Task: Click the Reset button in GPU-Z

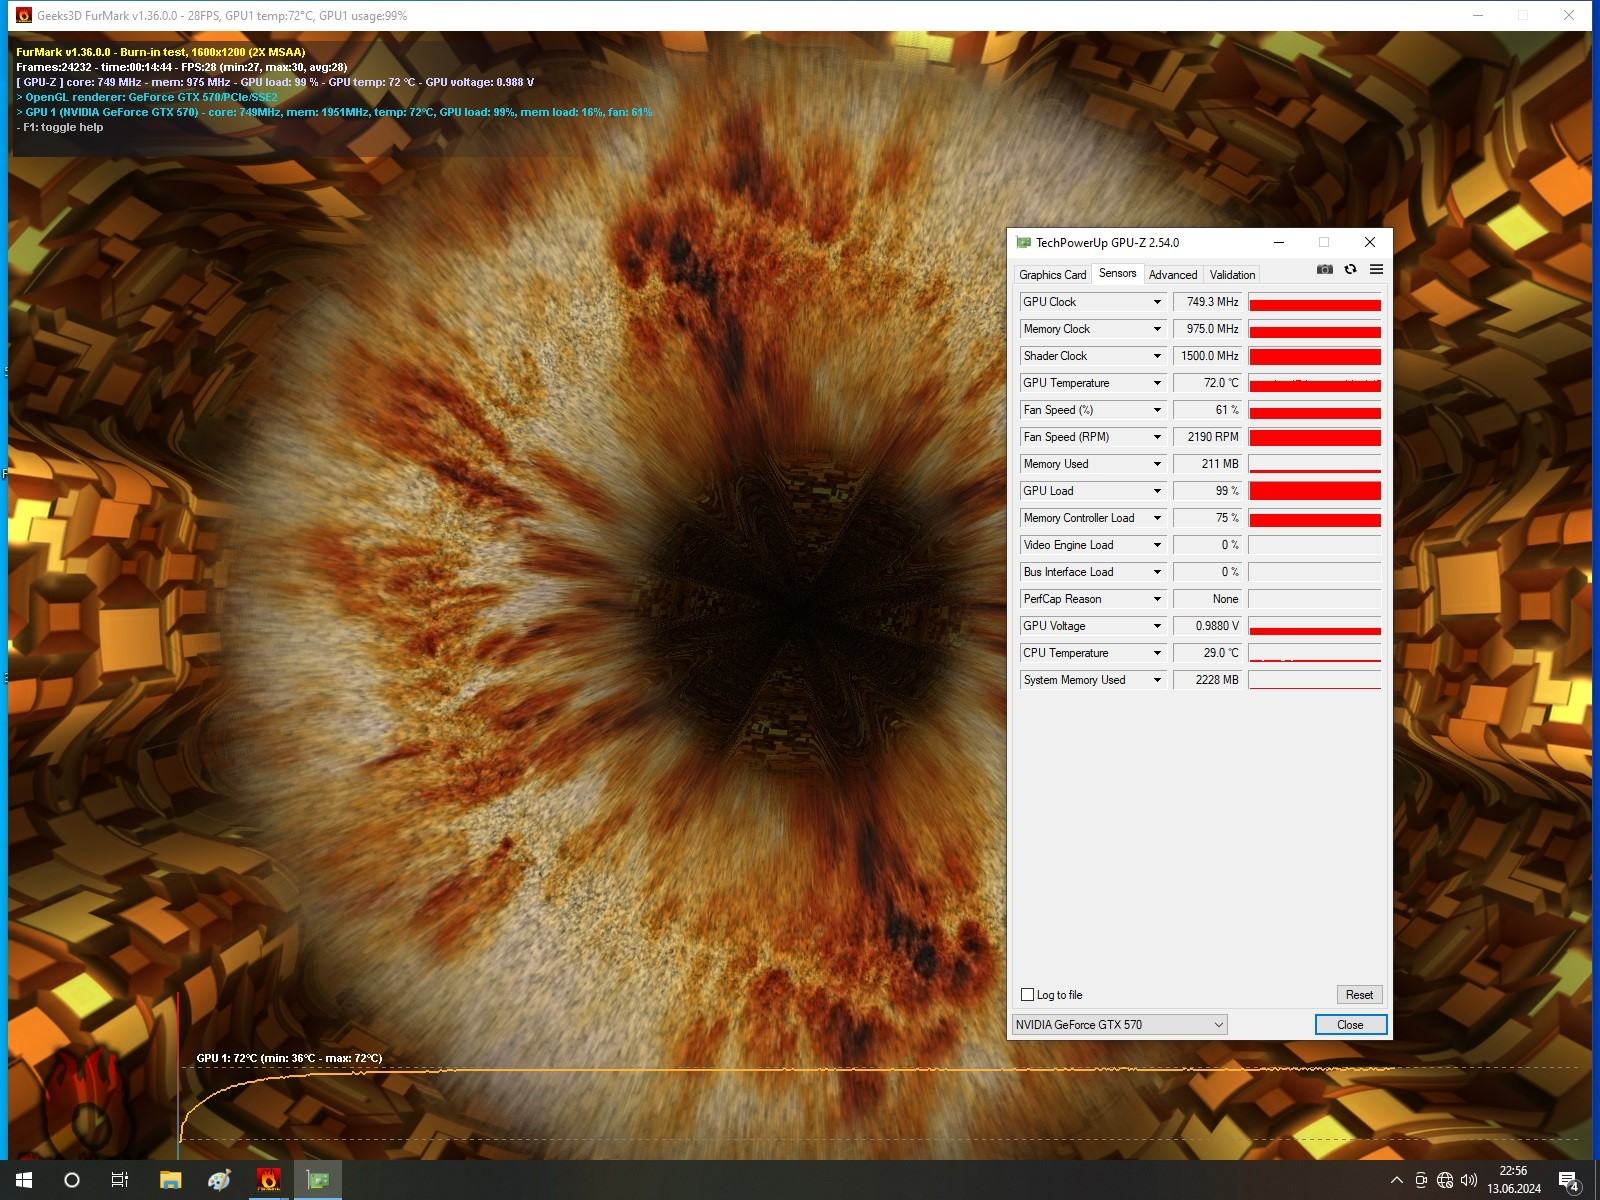Action: click(1359, 994)
